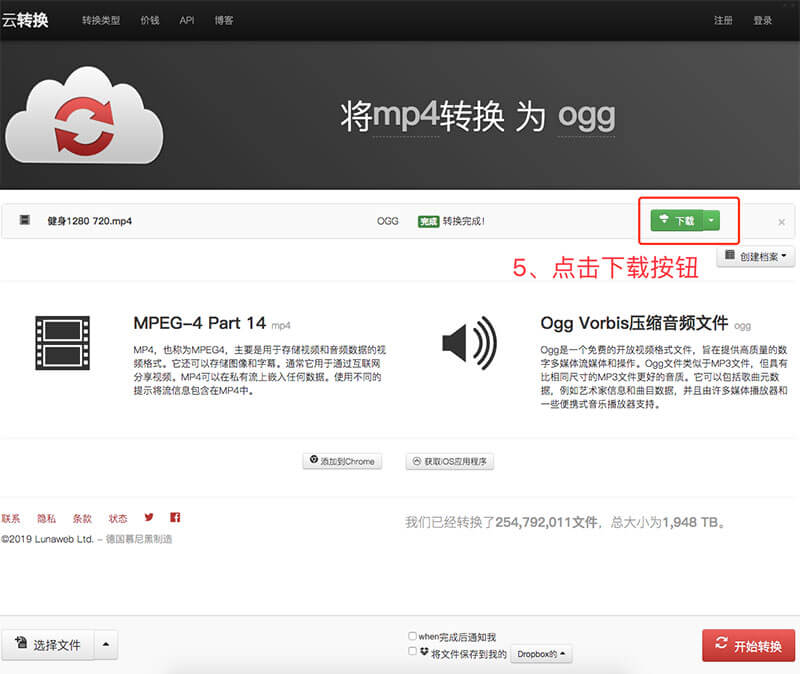Open the 创建档案 dropdown
The height and width of the screenshot is (674, 800).
click(756, 256)
